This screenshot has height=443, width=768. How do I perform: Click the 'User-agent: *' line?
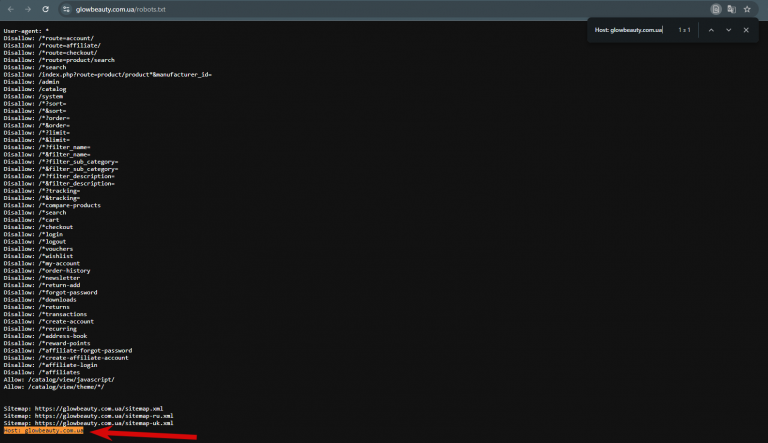[26, 31]
